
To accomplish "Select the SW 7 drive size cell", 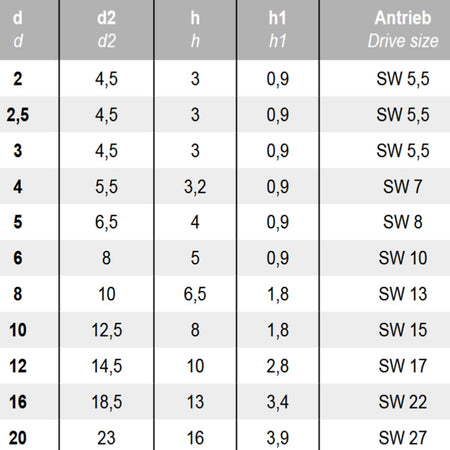I will click(403, 186).
